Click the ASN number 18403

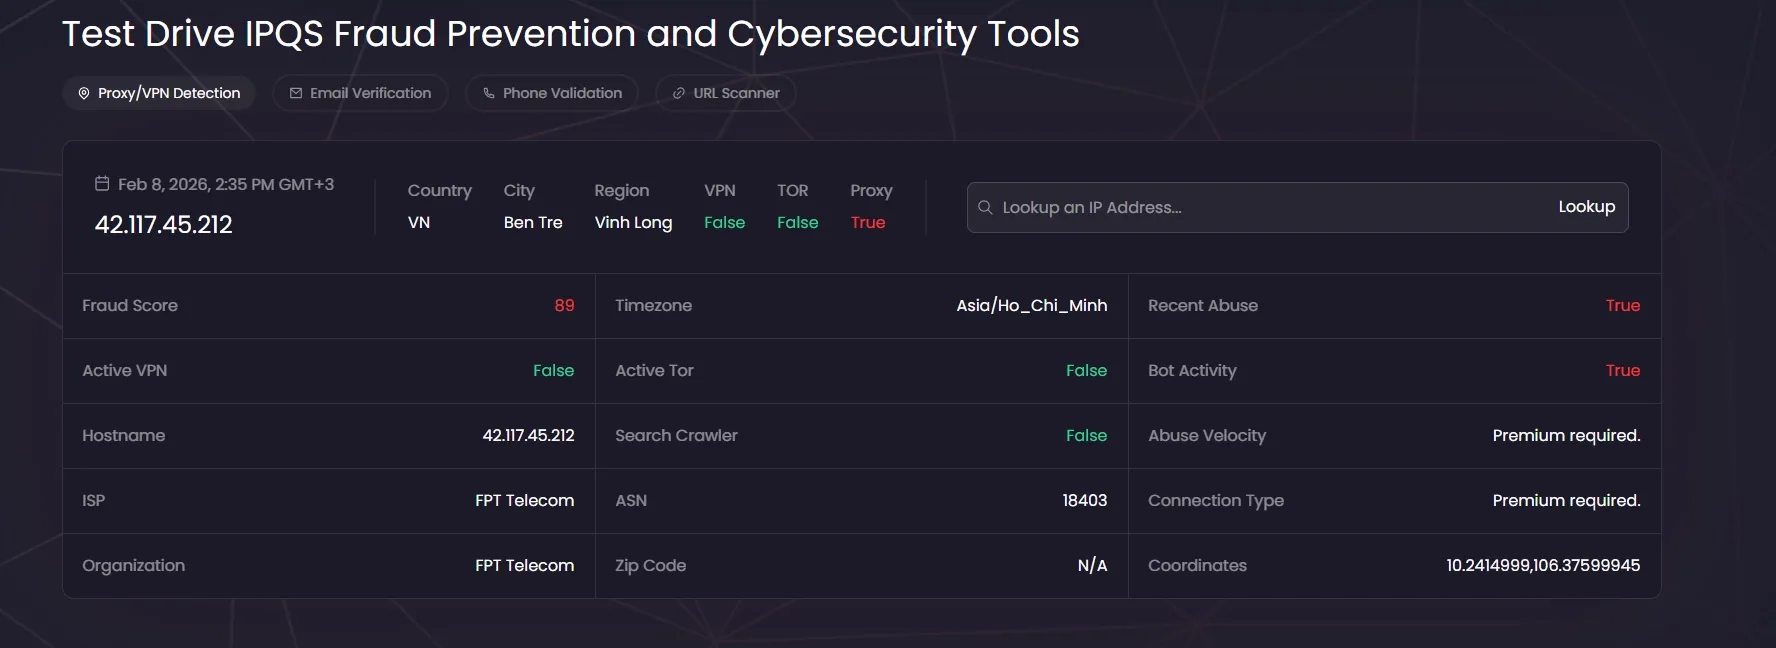pyautogui.click(x=1084, y=501)
